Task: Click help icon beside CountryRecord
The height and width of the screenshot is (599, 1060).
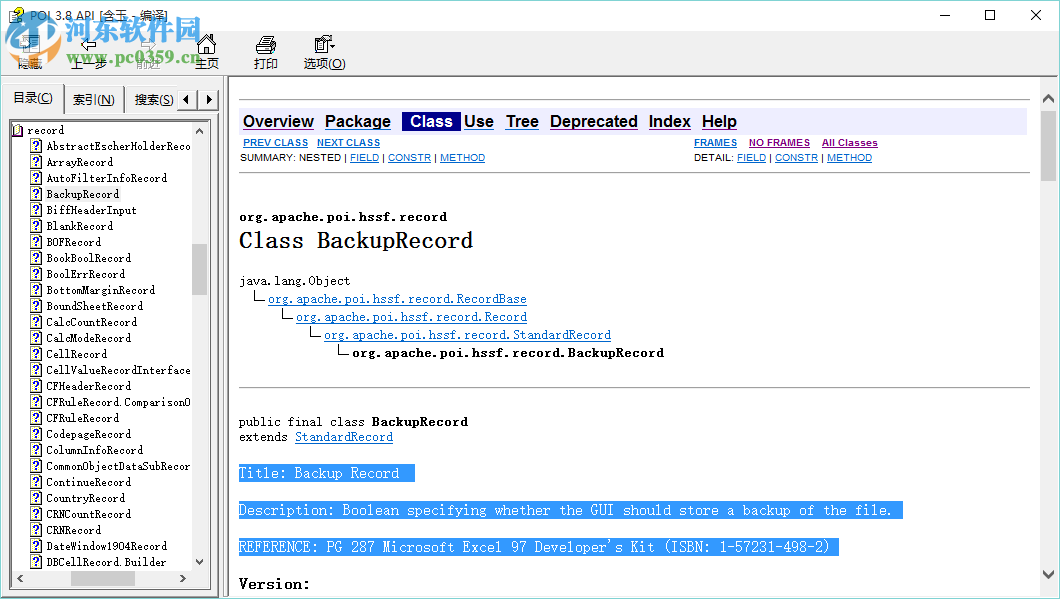Action: 37,498
